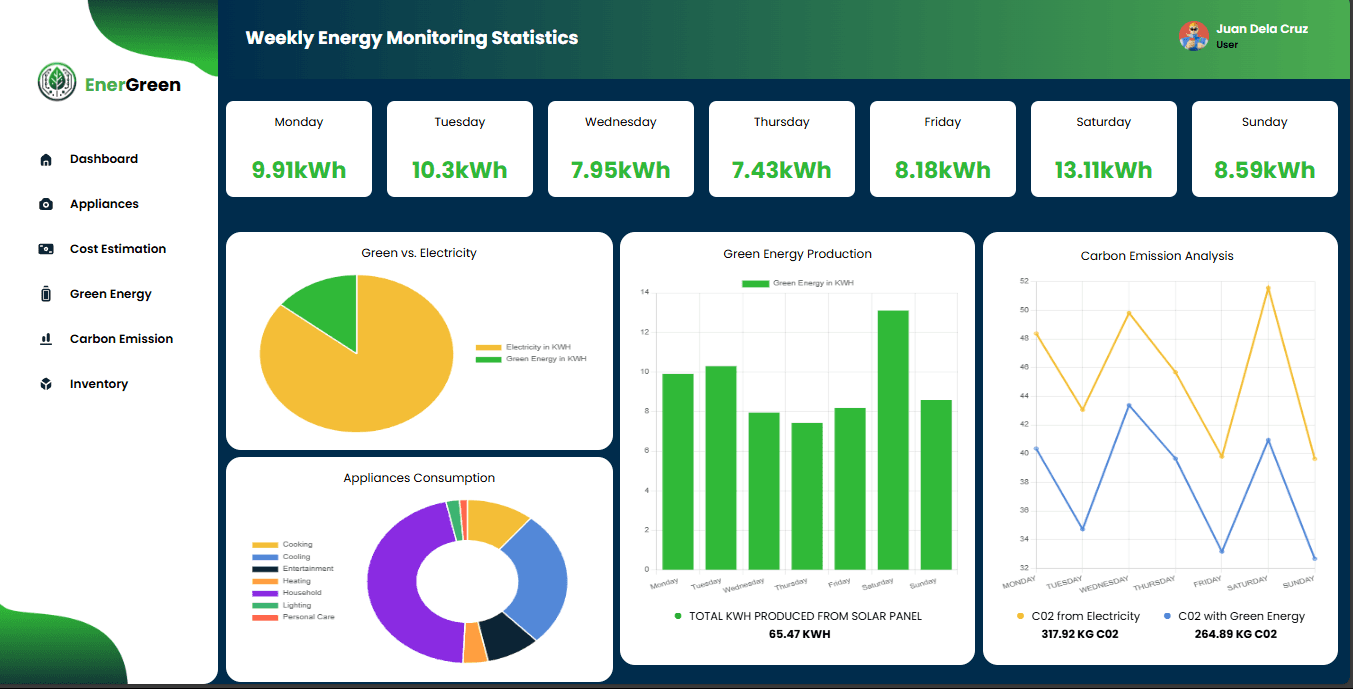Click the EnerGreen brand name

[133, 84]
